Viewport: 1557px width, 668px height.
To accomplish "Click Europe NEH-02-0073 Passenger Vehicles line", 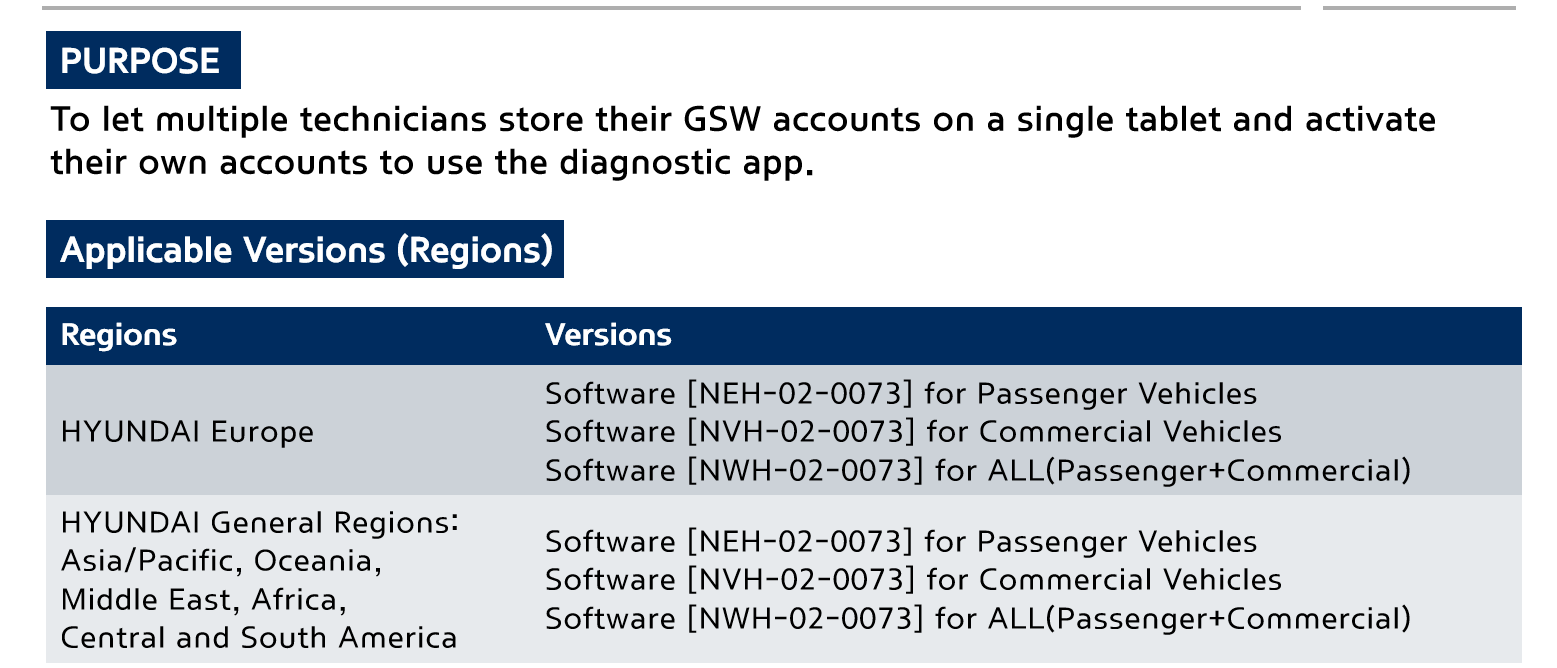I will [901, 394].
